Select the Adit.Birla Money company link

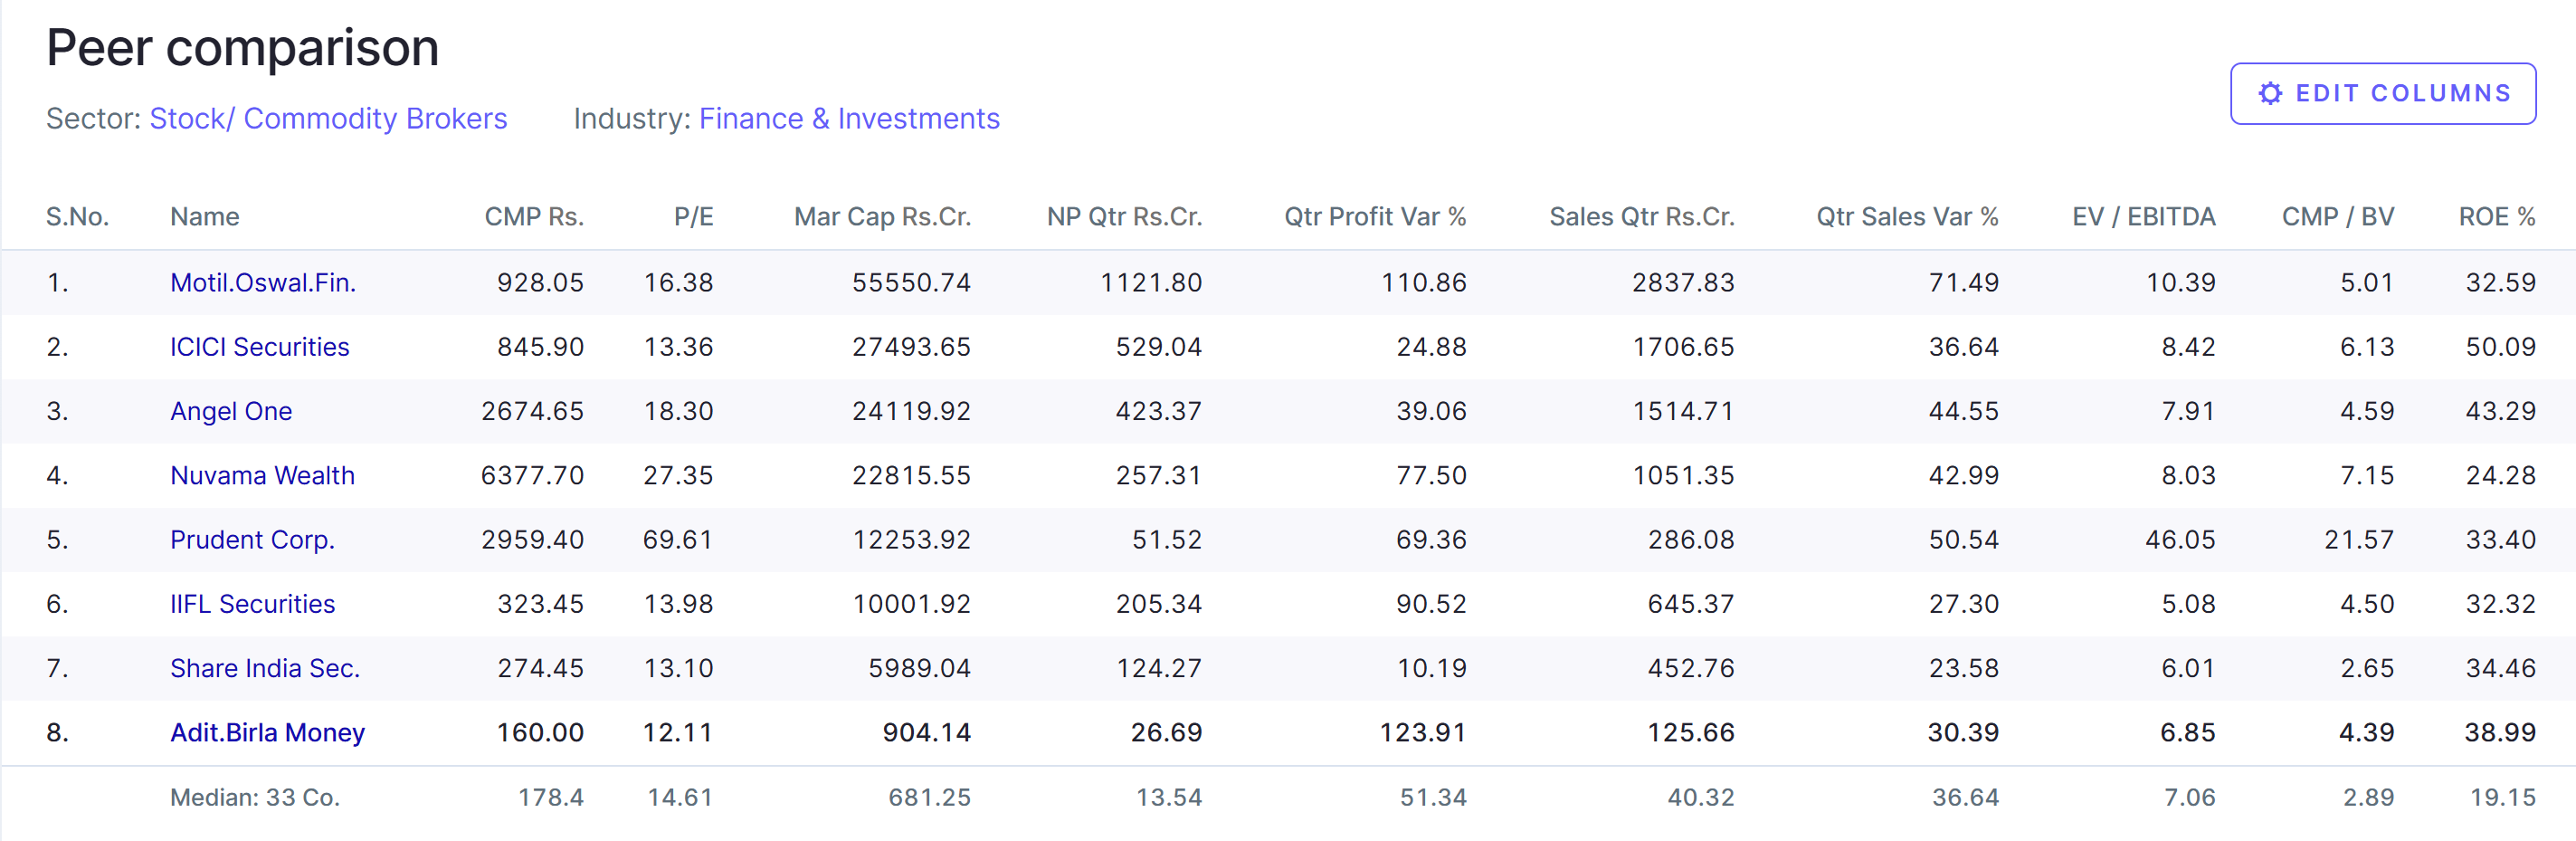click(x=267, y=733)
